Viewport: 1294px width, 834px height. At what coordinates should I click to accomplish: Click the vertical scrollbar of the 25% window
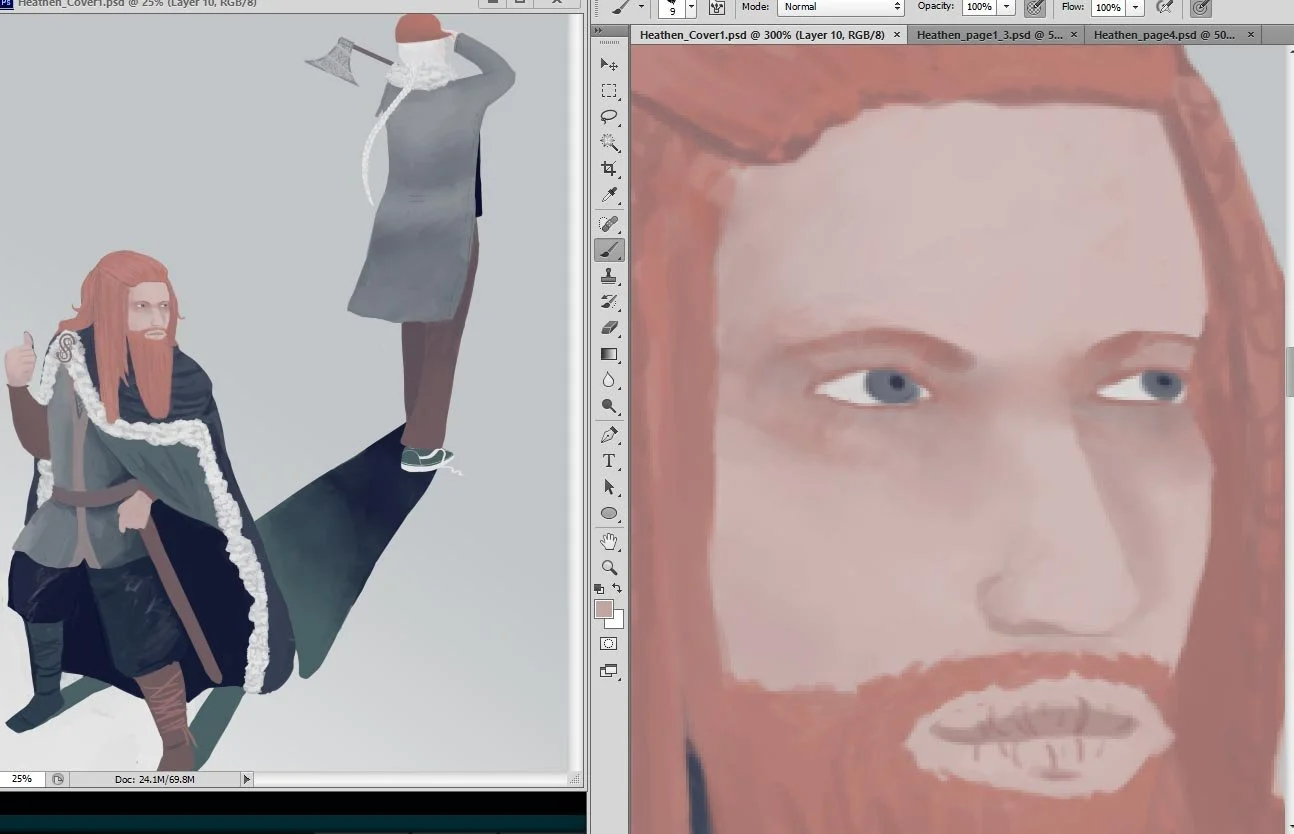576,392
